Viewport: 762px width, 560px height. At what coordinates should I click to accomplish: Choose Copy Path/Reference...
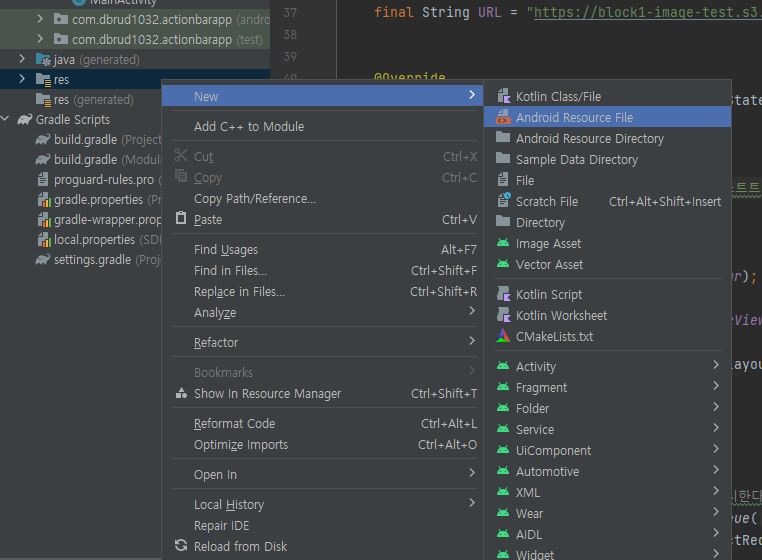pos(322,198)
